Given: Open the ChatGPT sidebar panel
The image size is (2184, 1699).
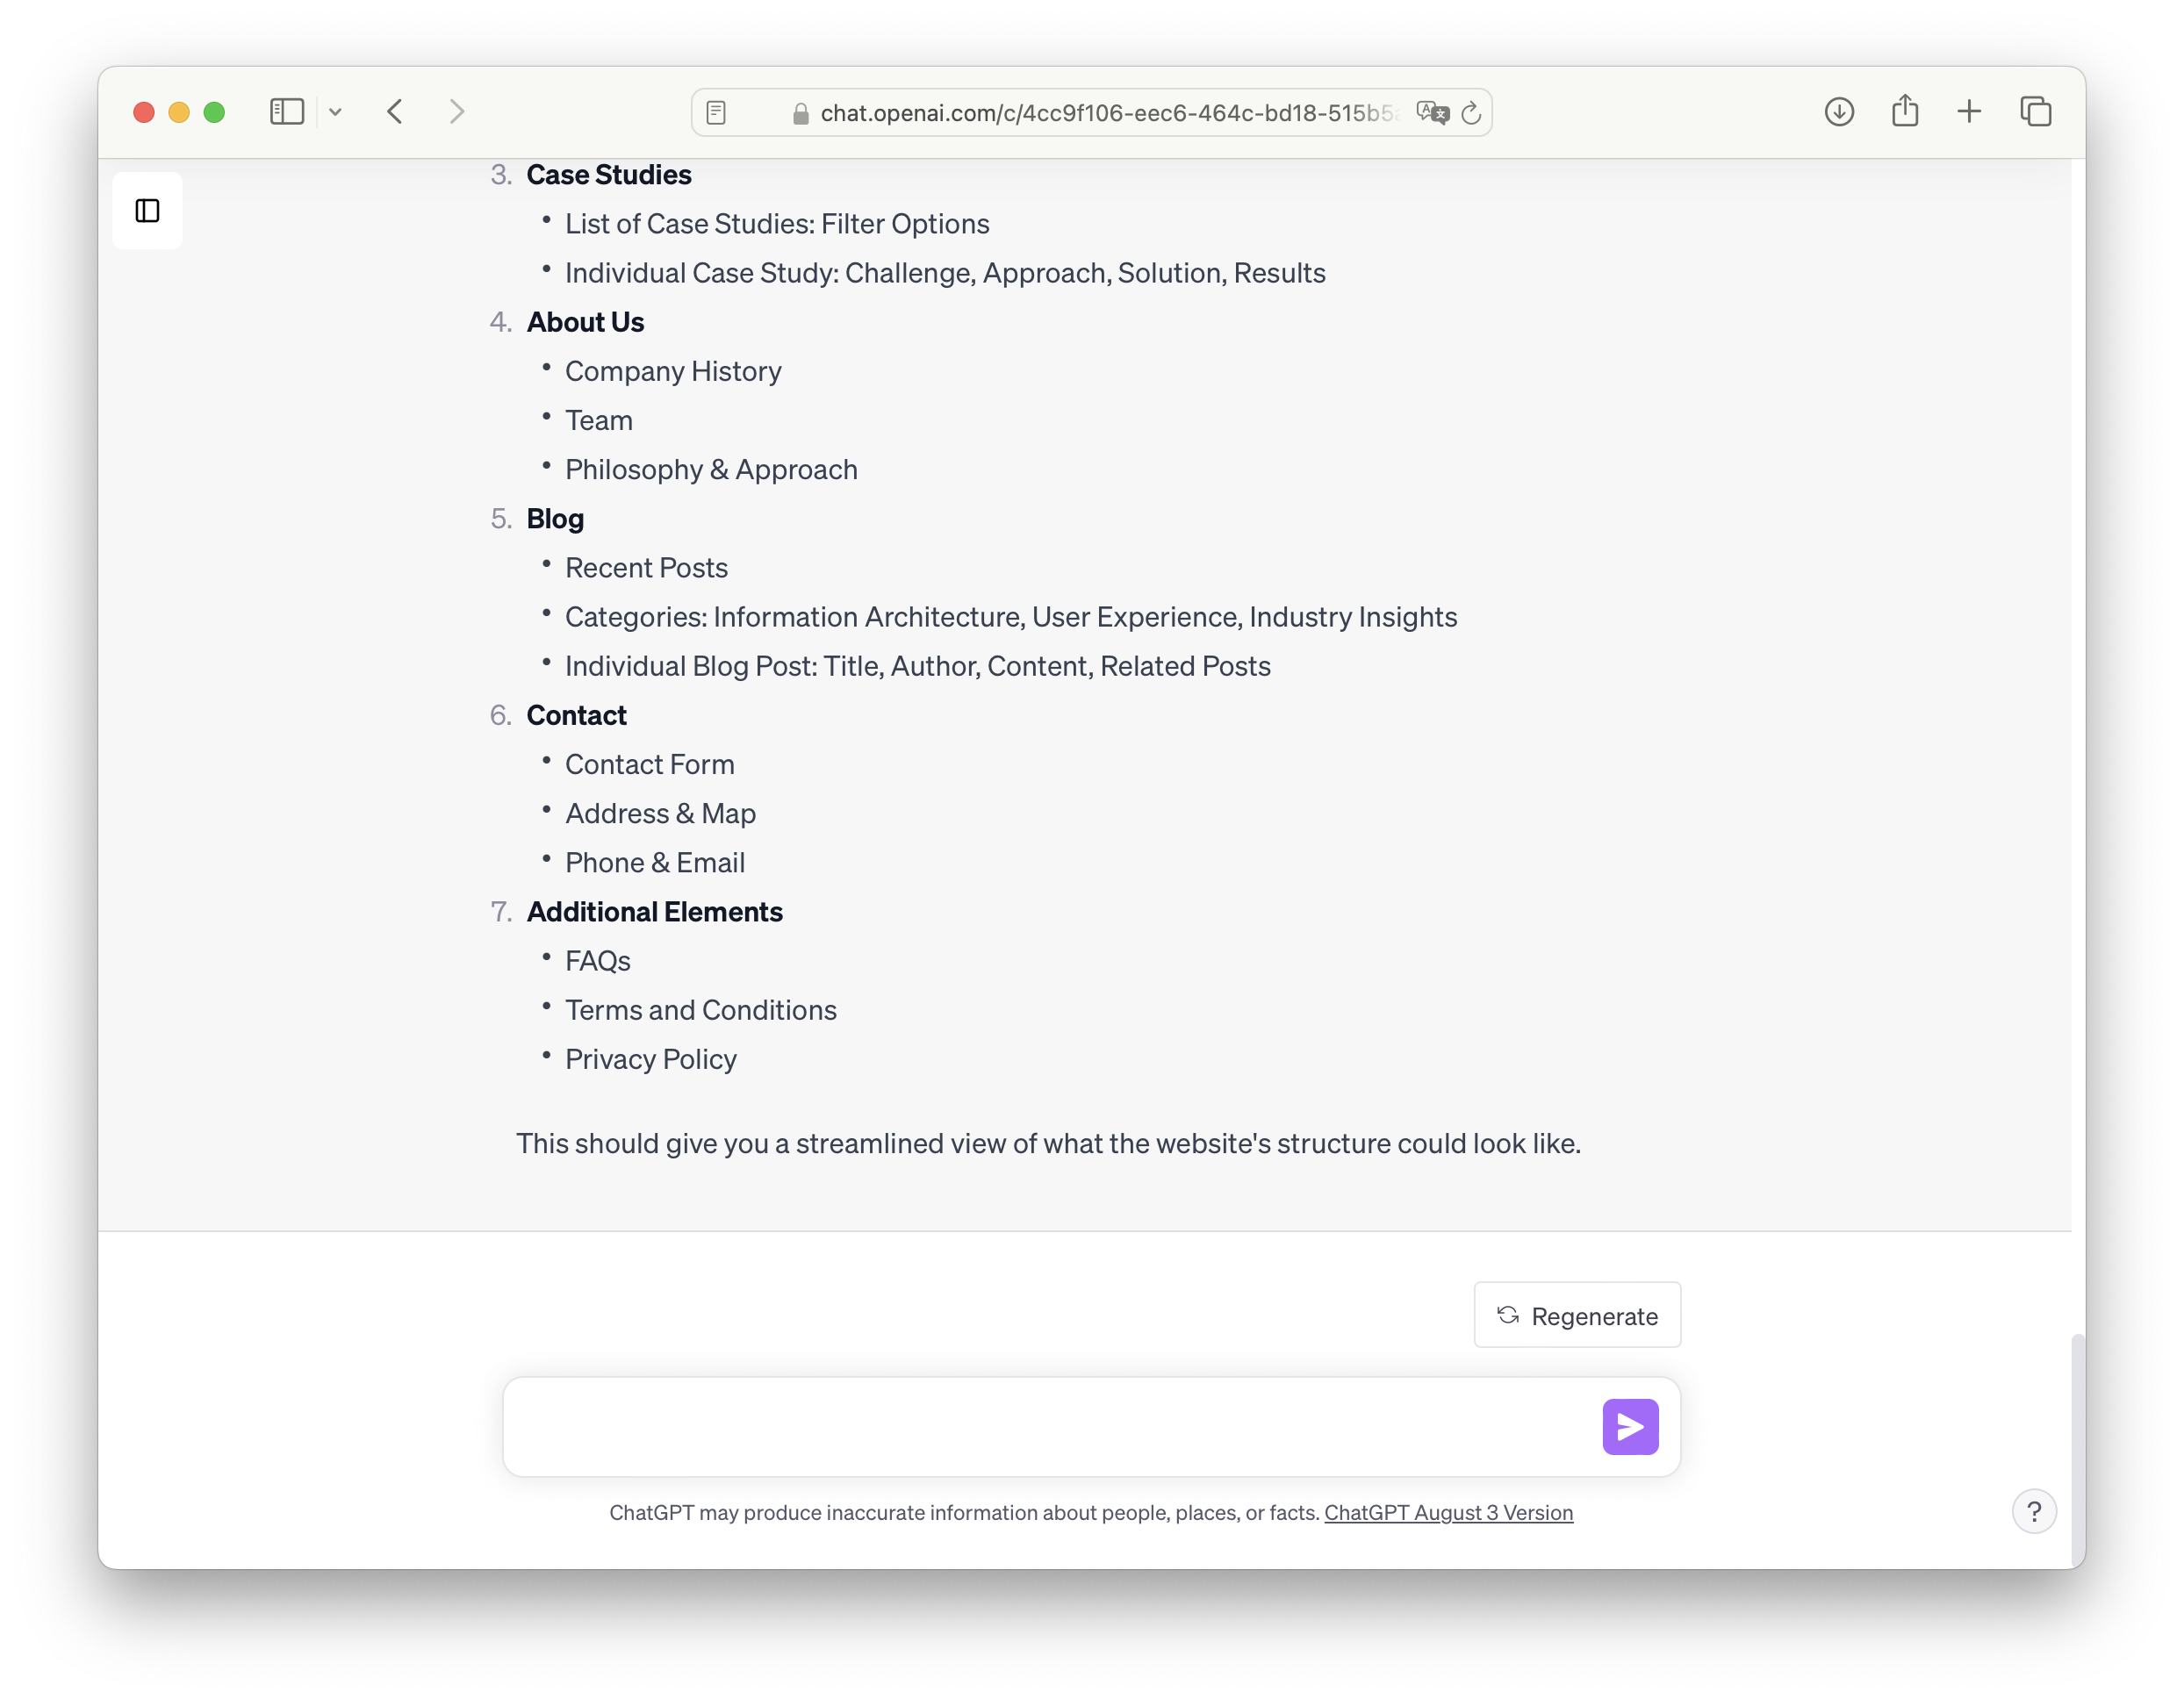Looking at the screenshot, I should [147, 211].
